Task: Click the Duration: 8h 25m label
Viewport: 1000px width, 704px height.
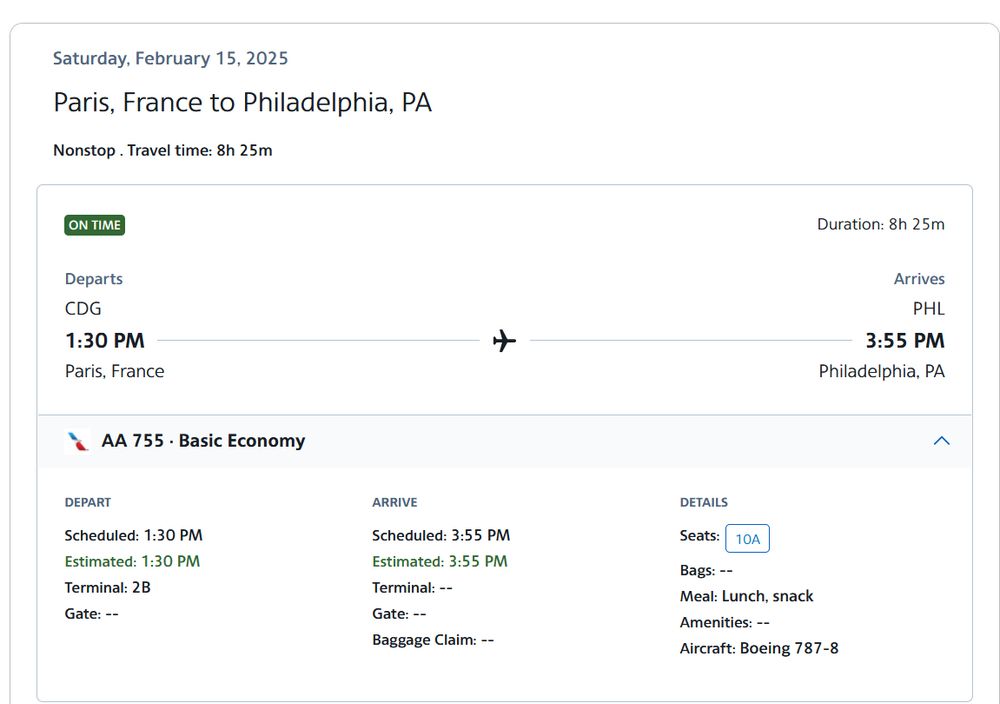Action: pos(880,224)
